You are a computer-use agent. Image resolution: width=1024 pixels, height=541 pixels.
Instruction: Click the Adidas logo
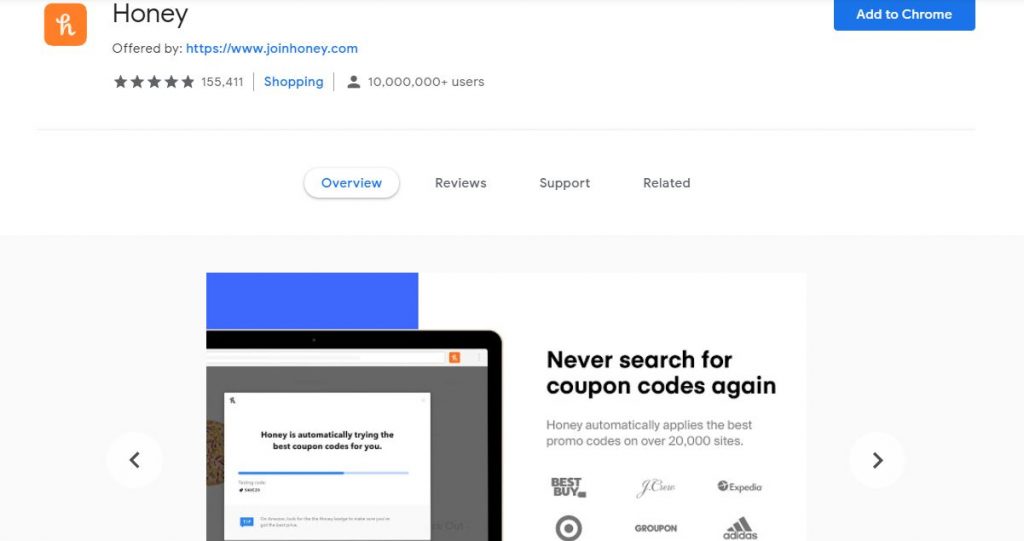740,528
